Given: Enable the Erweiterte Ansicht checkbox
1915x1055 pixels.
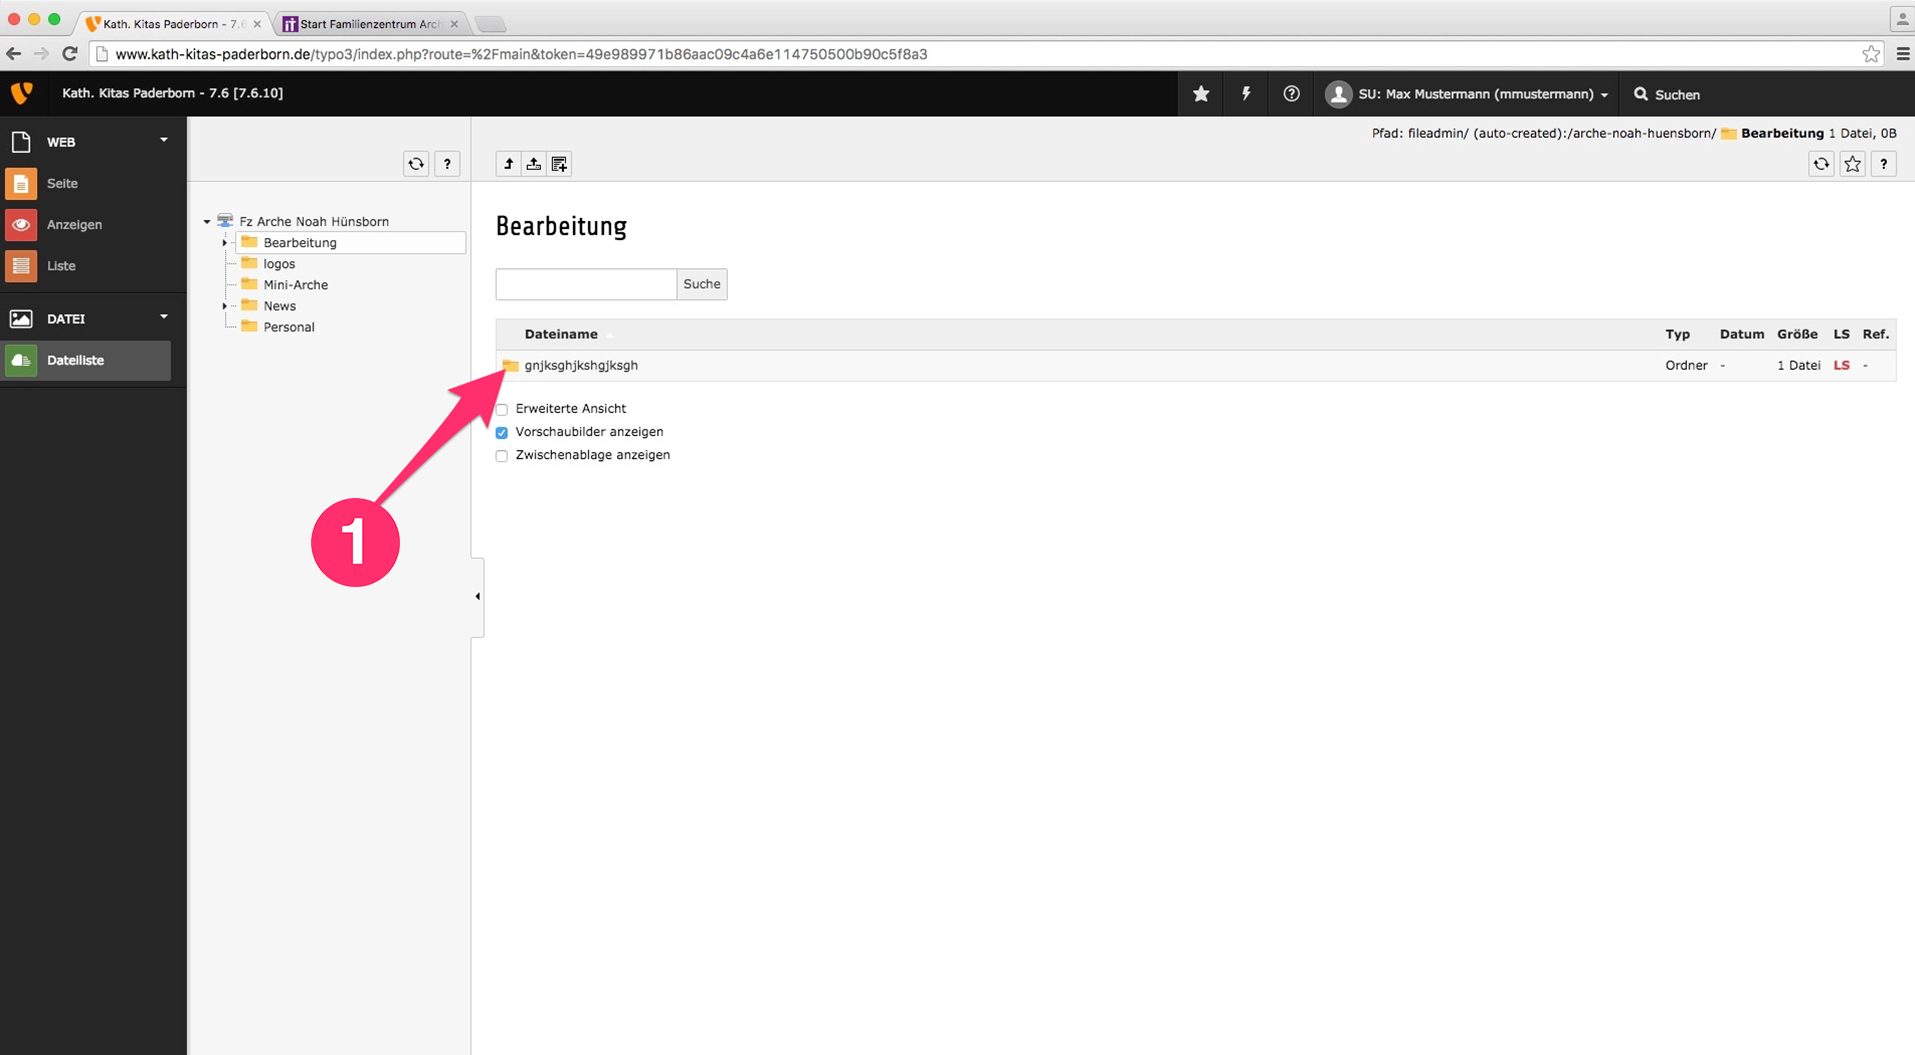Looking at the screenshot, I should tap(502, 409).
